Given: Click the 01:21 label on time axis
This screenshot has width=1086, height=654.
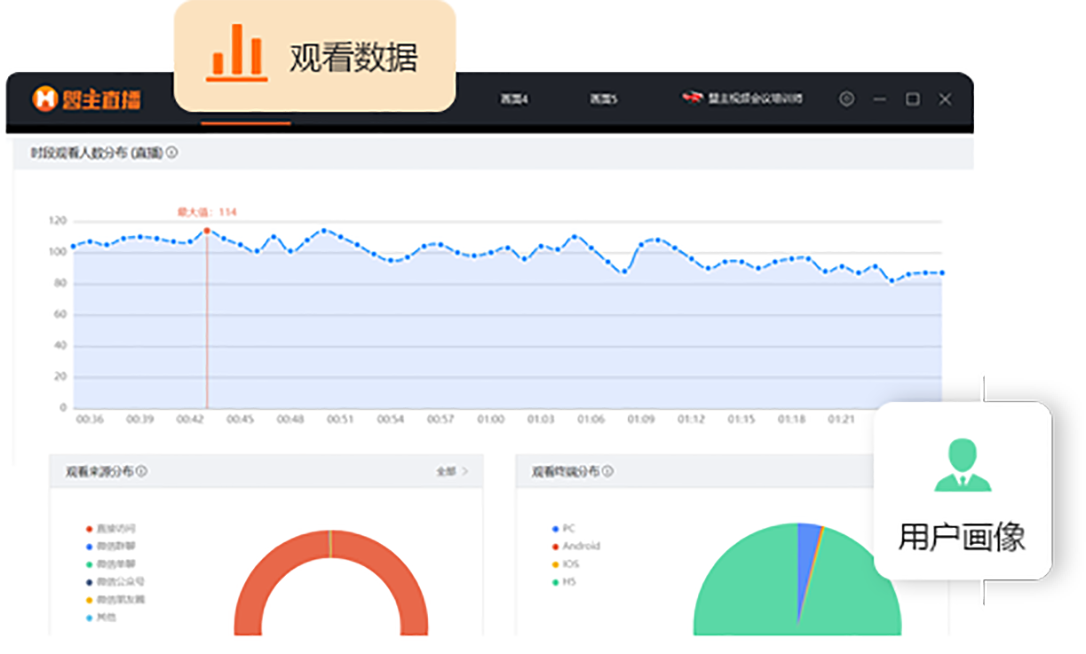Looking at the screenshot, I should pos(841,419).
